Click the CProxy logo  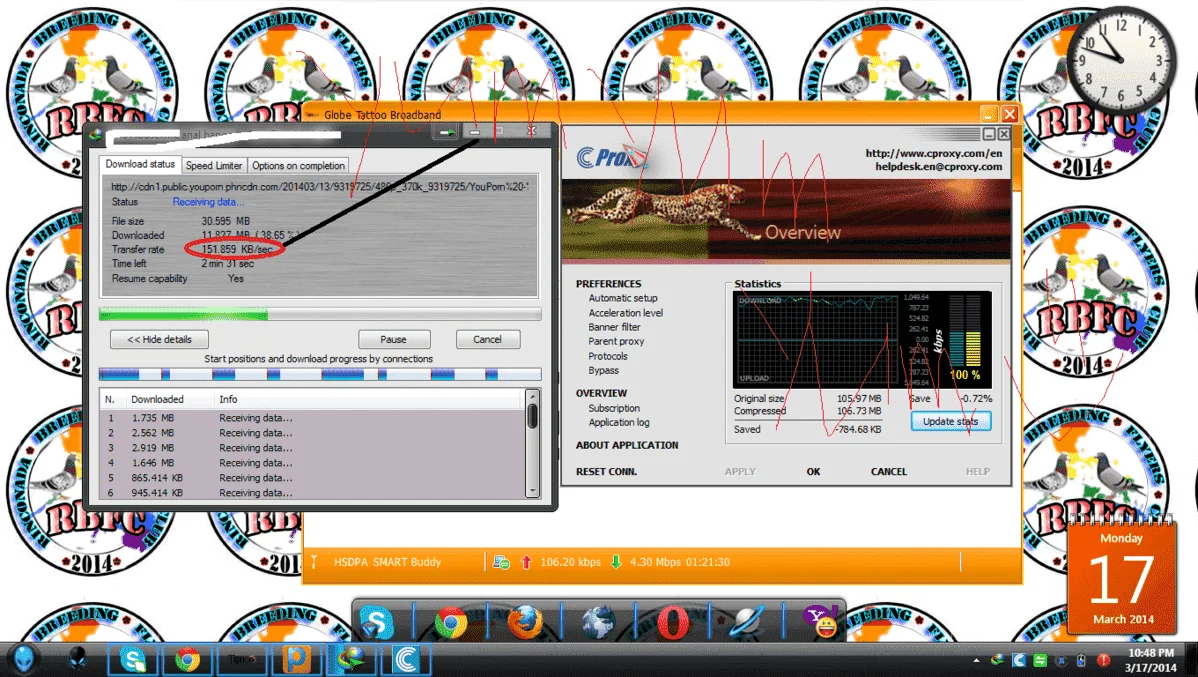611,157
